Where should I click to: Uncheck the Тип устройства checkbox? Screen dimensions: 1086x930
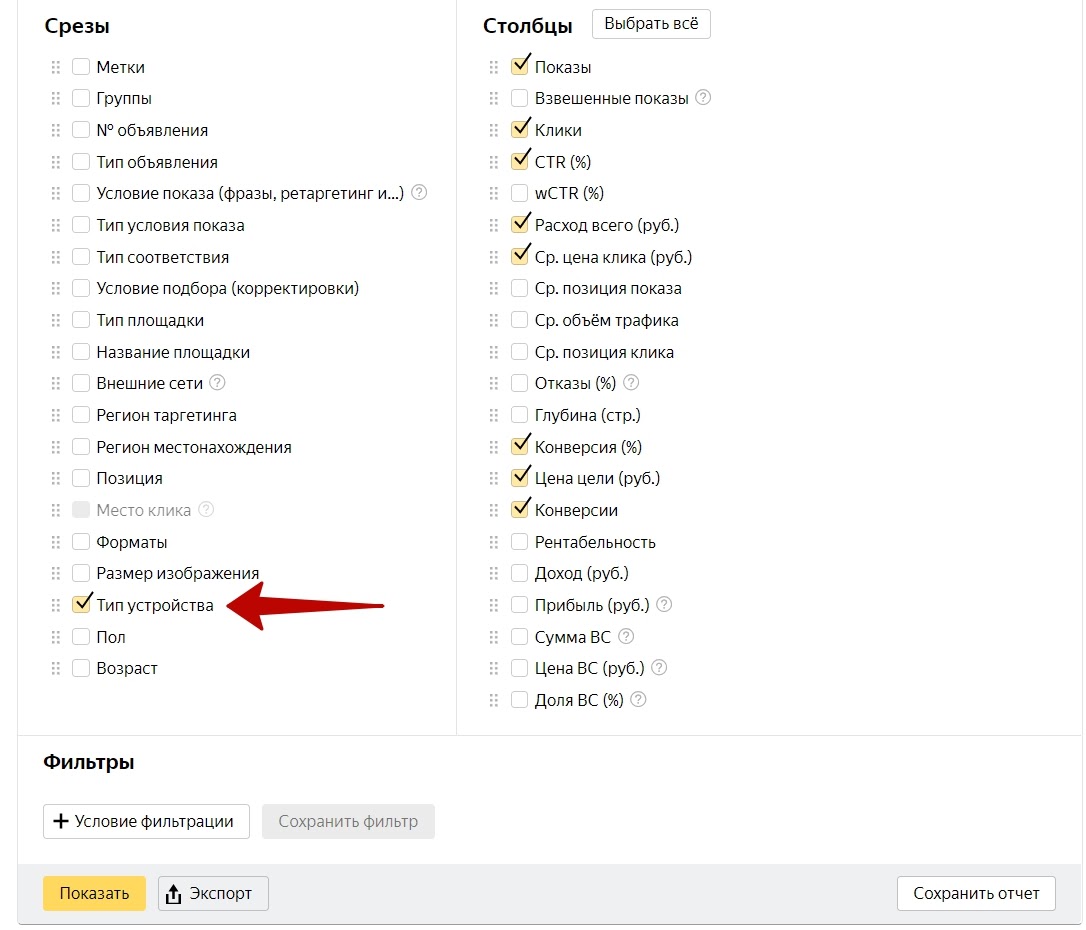pyautogui.click(x=81, y=605)
